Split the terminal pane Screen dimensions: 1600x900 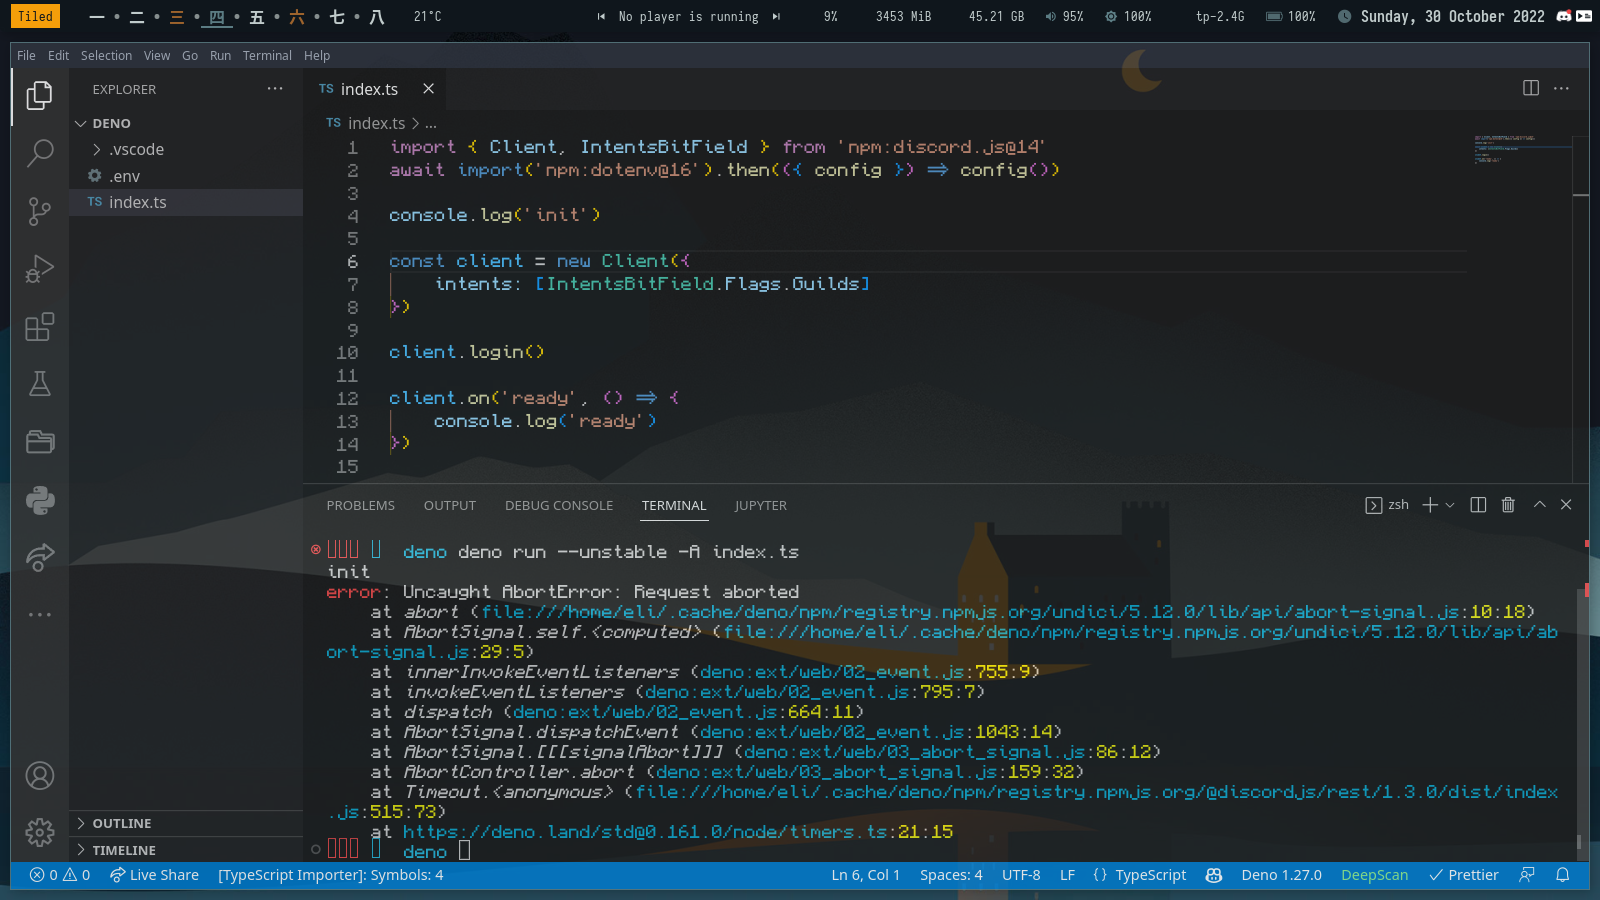coord(1478,505)
